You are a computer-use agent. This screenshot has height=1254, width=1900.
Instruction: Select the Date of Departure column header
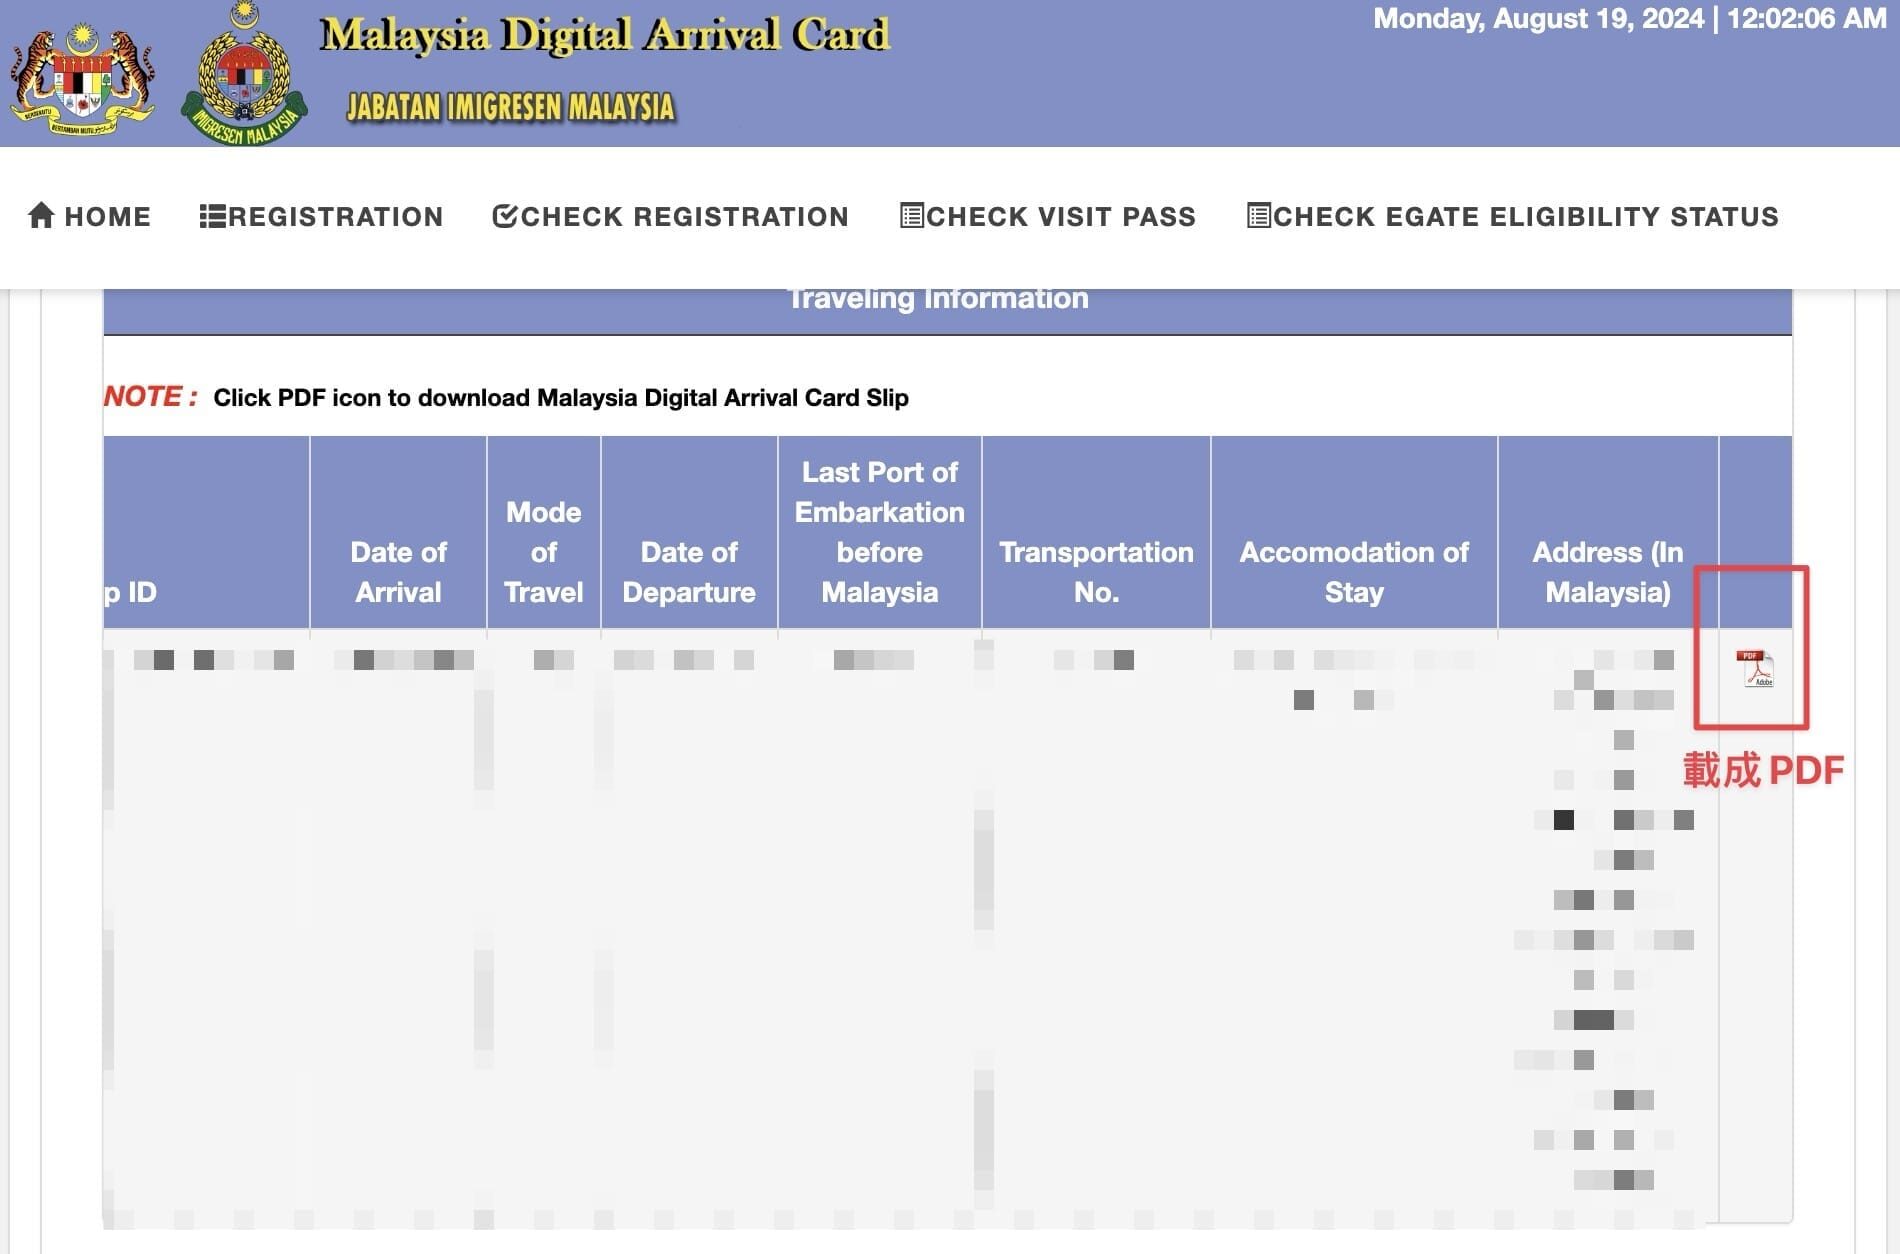pyautogui.click(x=688, y=572)
